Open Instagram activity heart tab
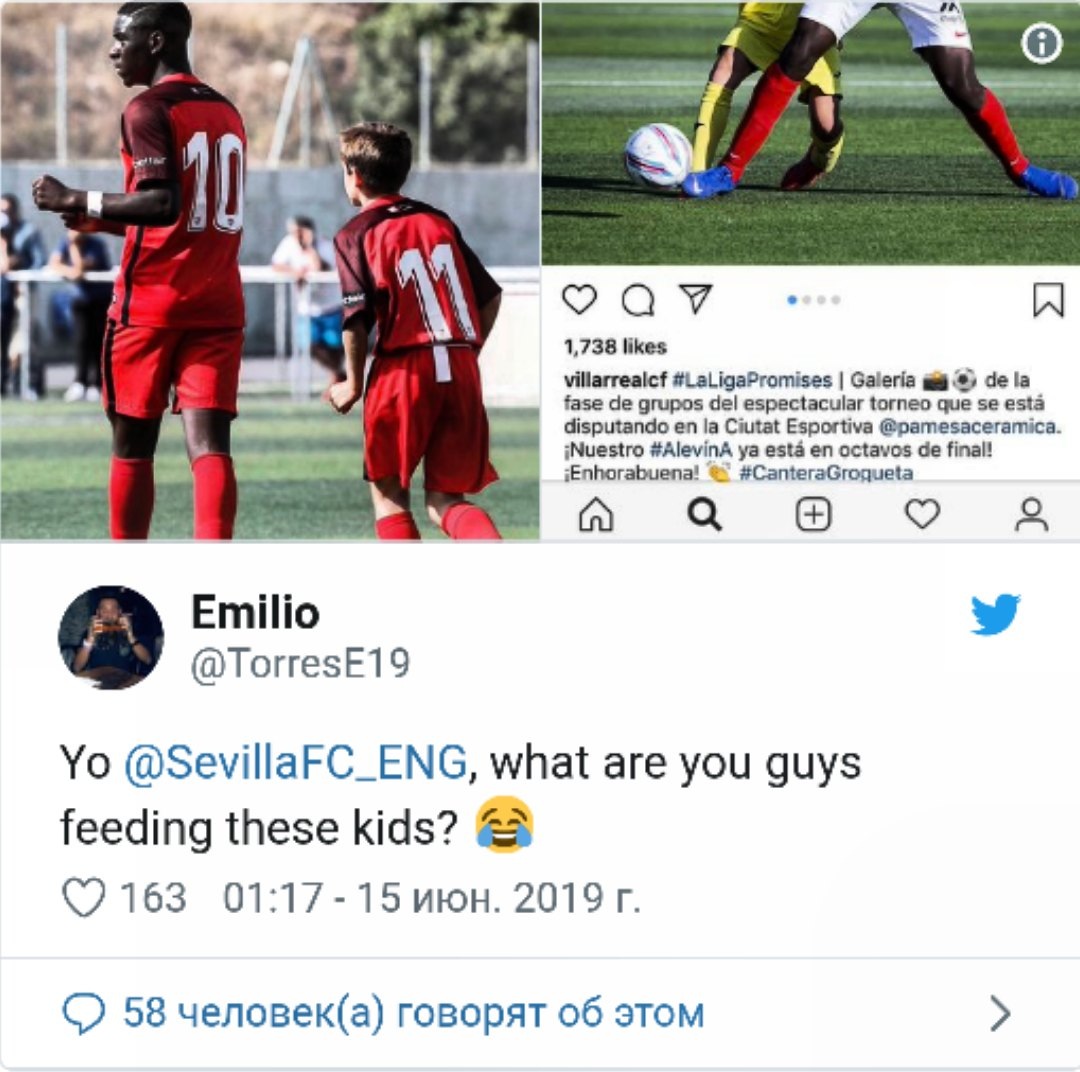This screenshot has height=1072, width=1080. tap(922, 515)
